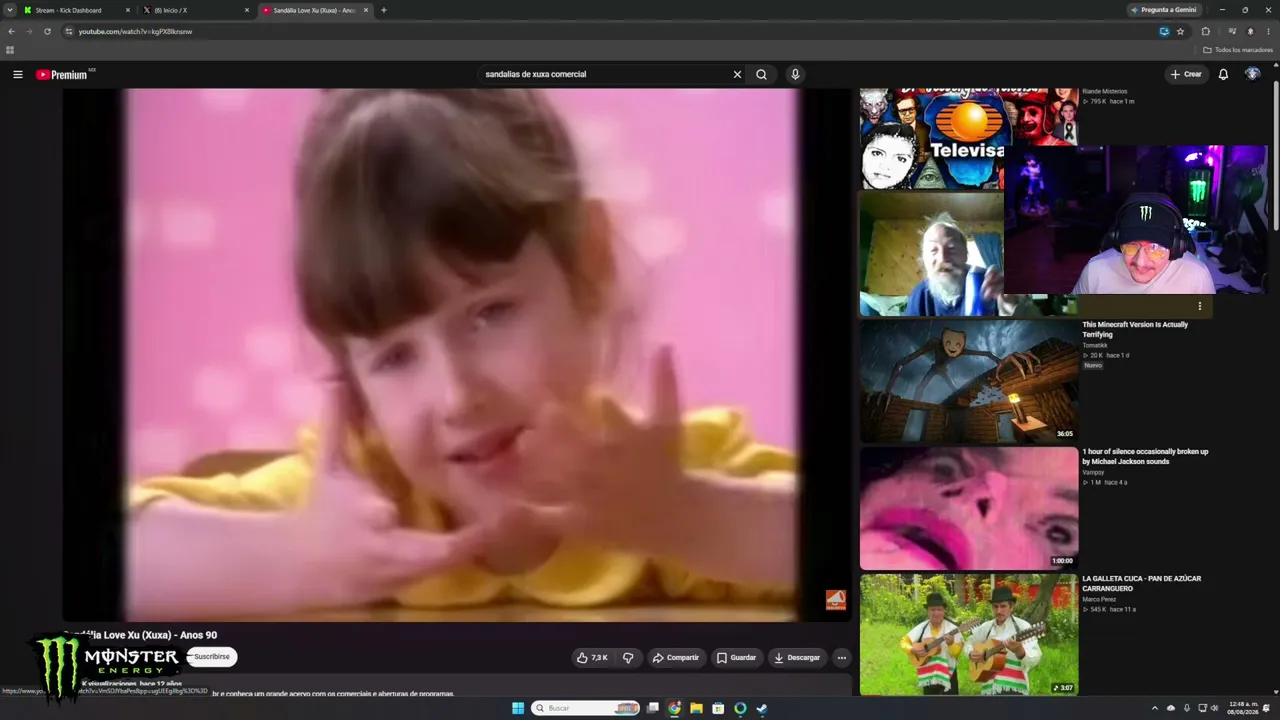Share the video using Compartir
Screen dimensions: 1280x720
676,657
